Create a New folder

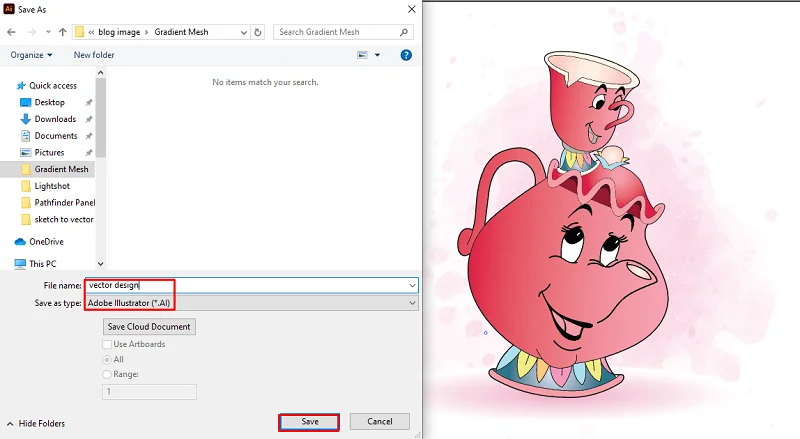(94, 55)
